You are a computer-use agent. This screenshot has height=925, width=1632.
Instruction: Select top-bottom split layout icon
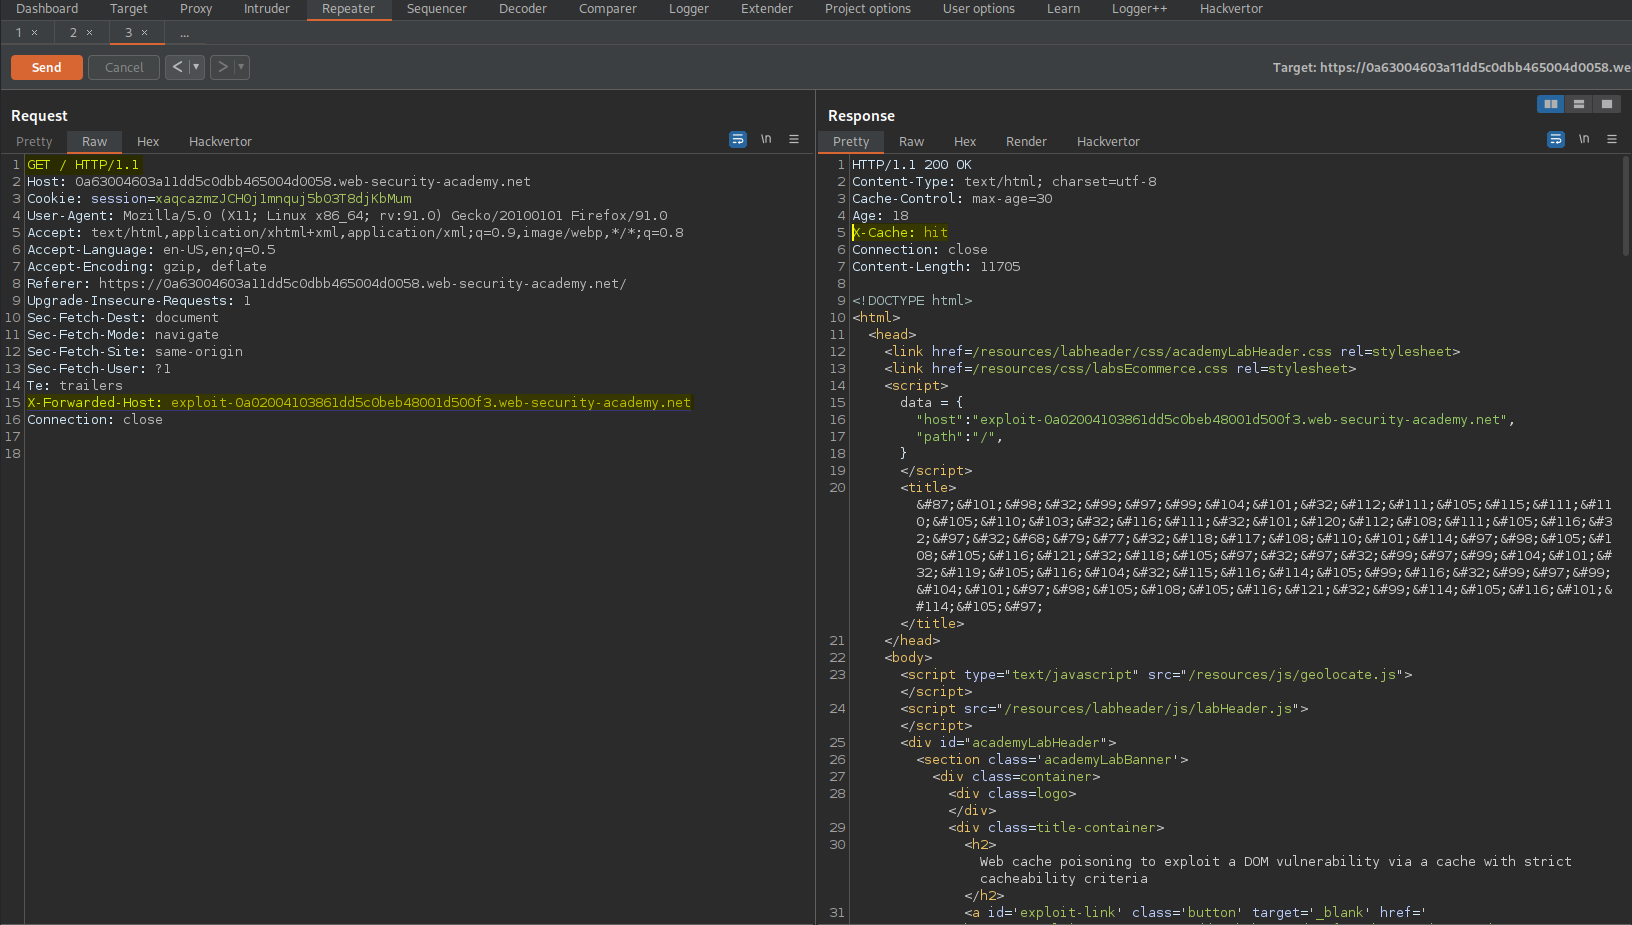coord(1578,104)
